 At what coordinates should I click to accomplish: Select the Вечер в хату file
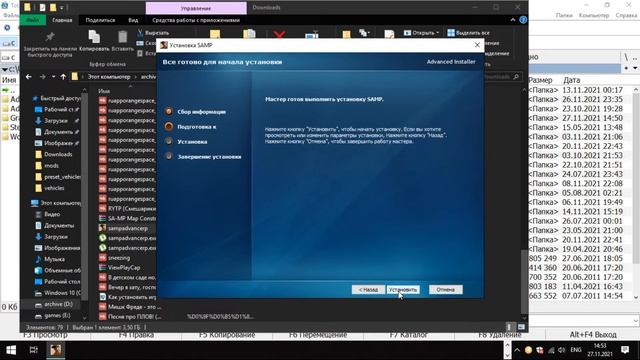(127, 287)
